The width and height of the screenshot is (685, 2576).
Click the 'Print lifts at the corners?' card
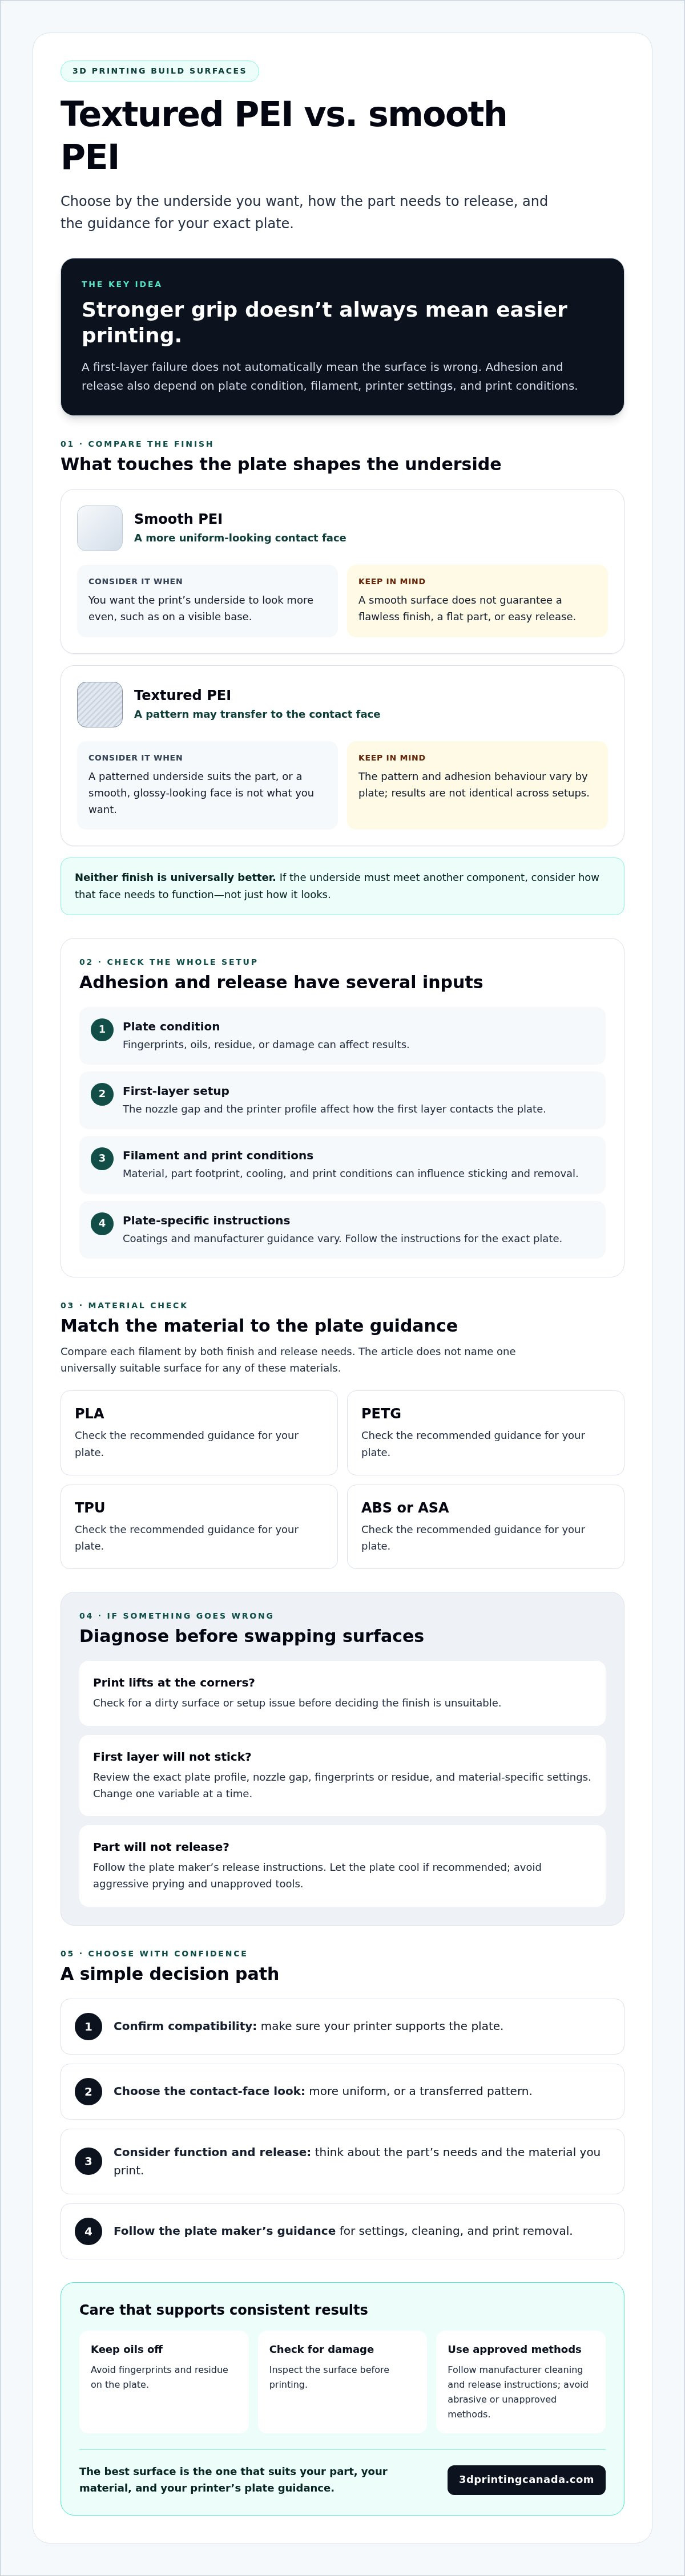pyautogui.click(x=342, y=1693)
